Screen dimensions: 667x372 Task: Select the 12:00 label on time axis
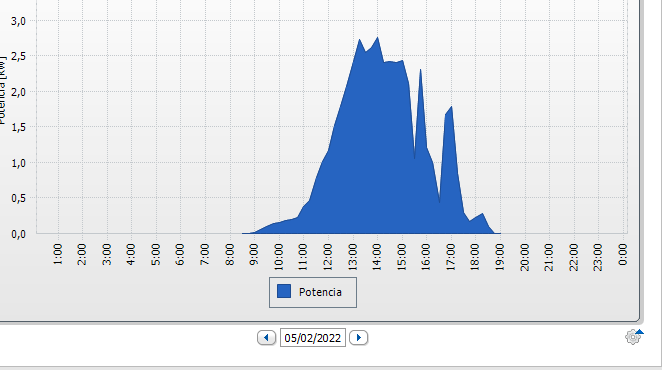(x=328, y=255)
